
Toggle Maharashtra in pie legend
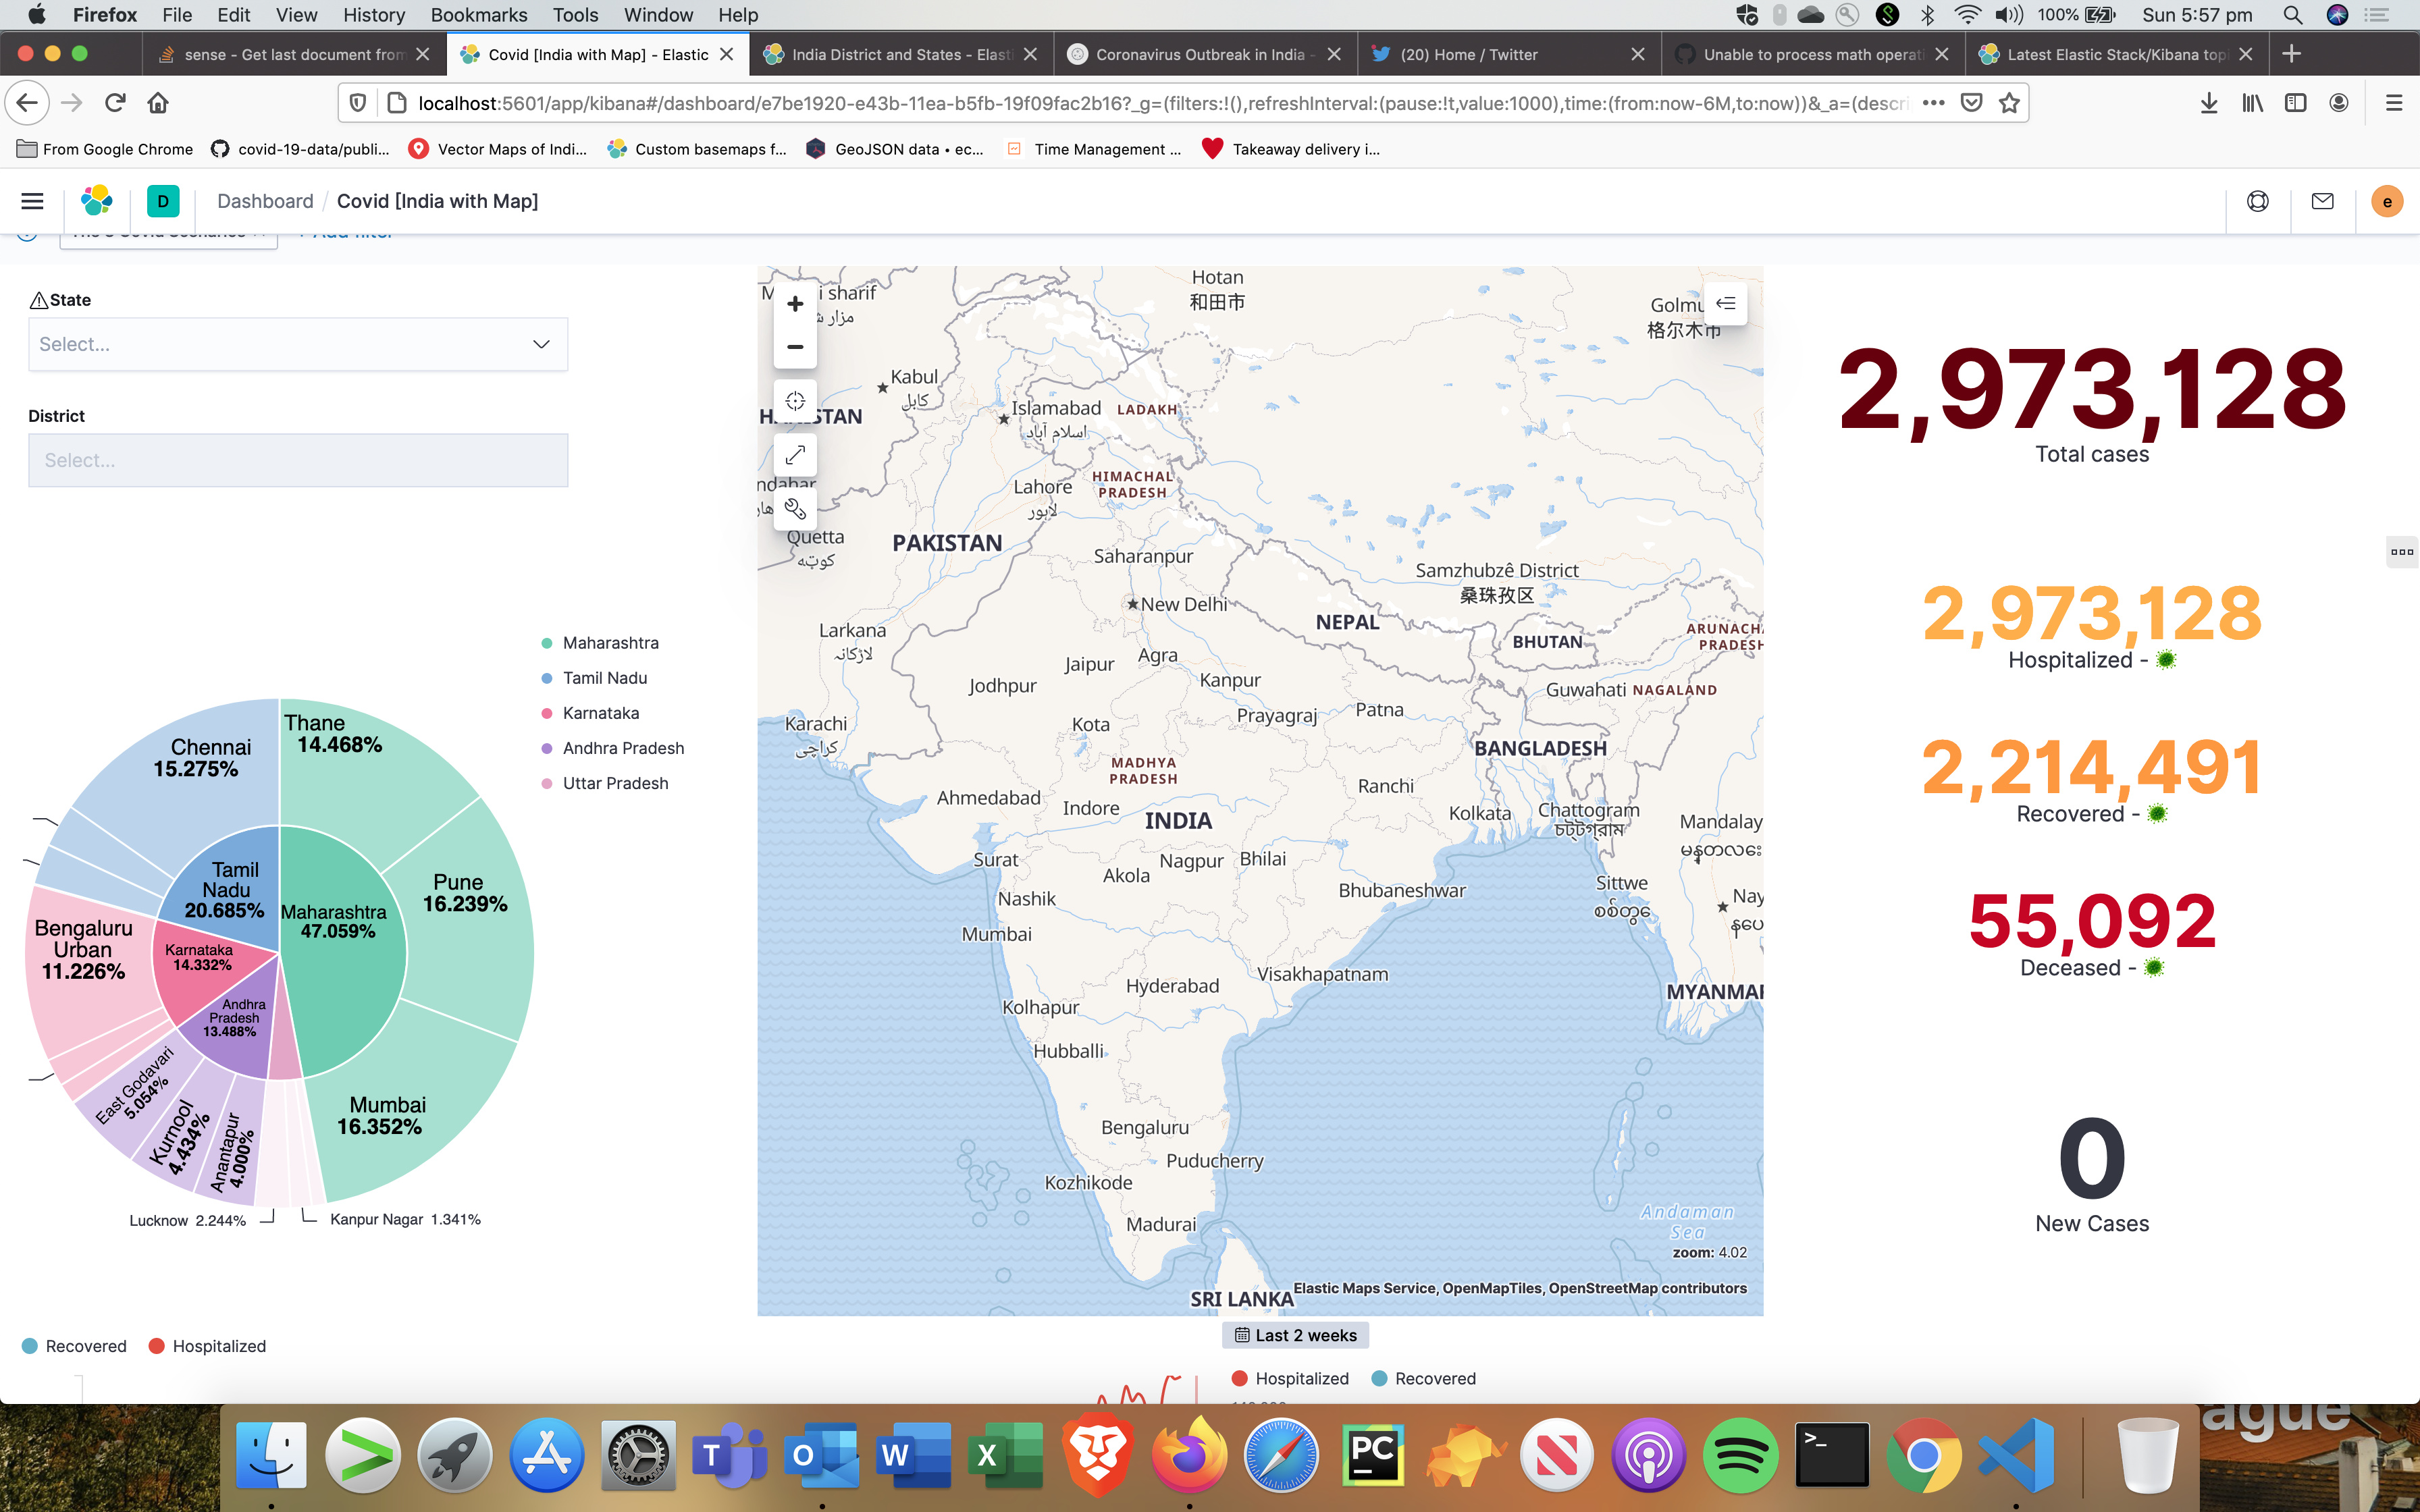click(x=610, y=643)
